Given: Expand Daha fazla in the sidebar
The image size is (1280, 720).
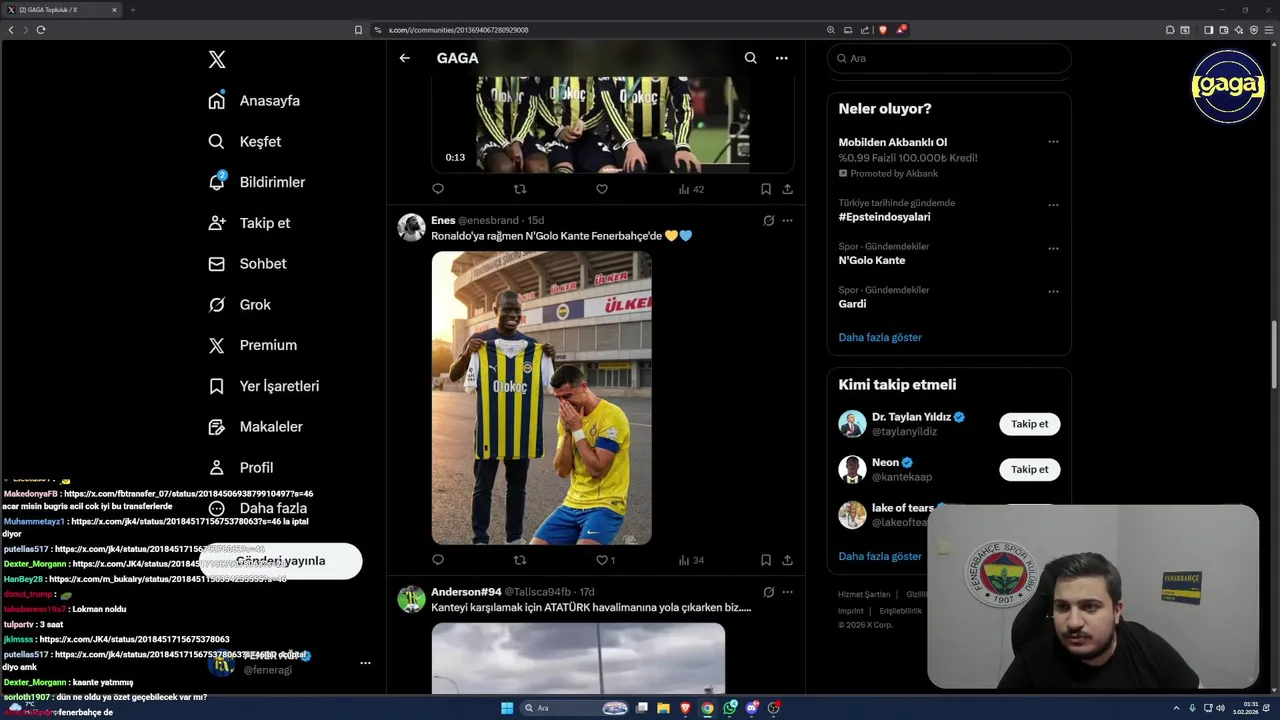Looking at the screenshot, I should [257, 508].
